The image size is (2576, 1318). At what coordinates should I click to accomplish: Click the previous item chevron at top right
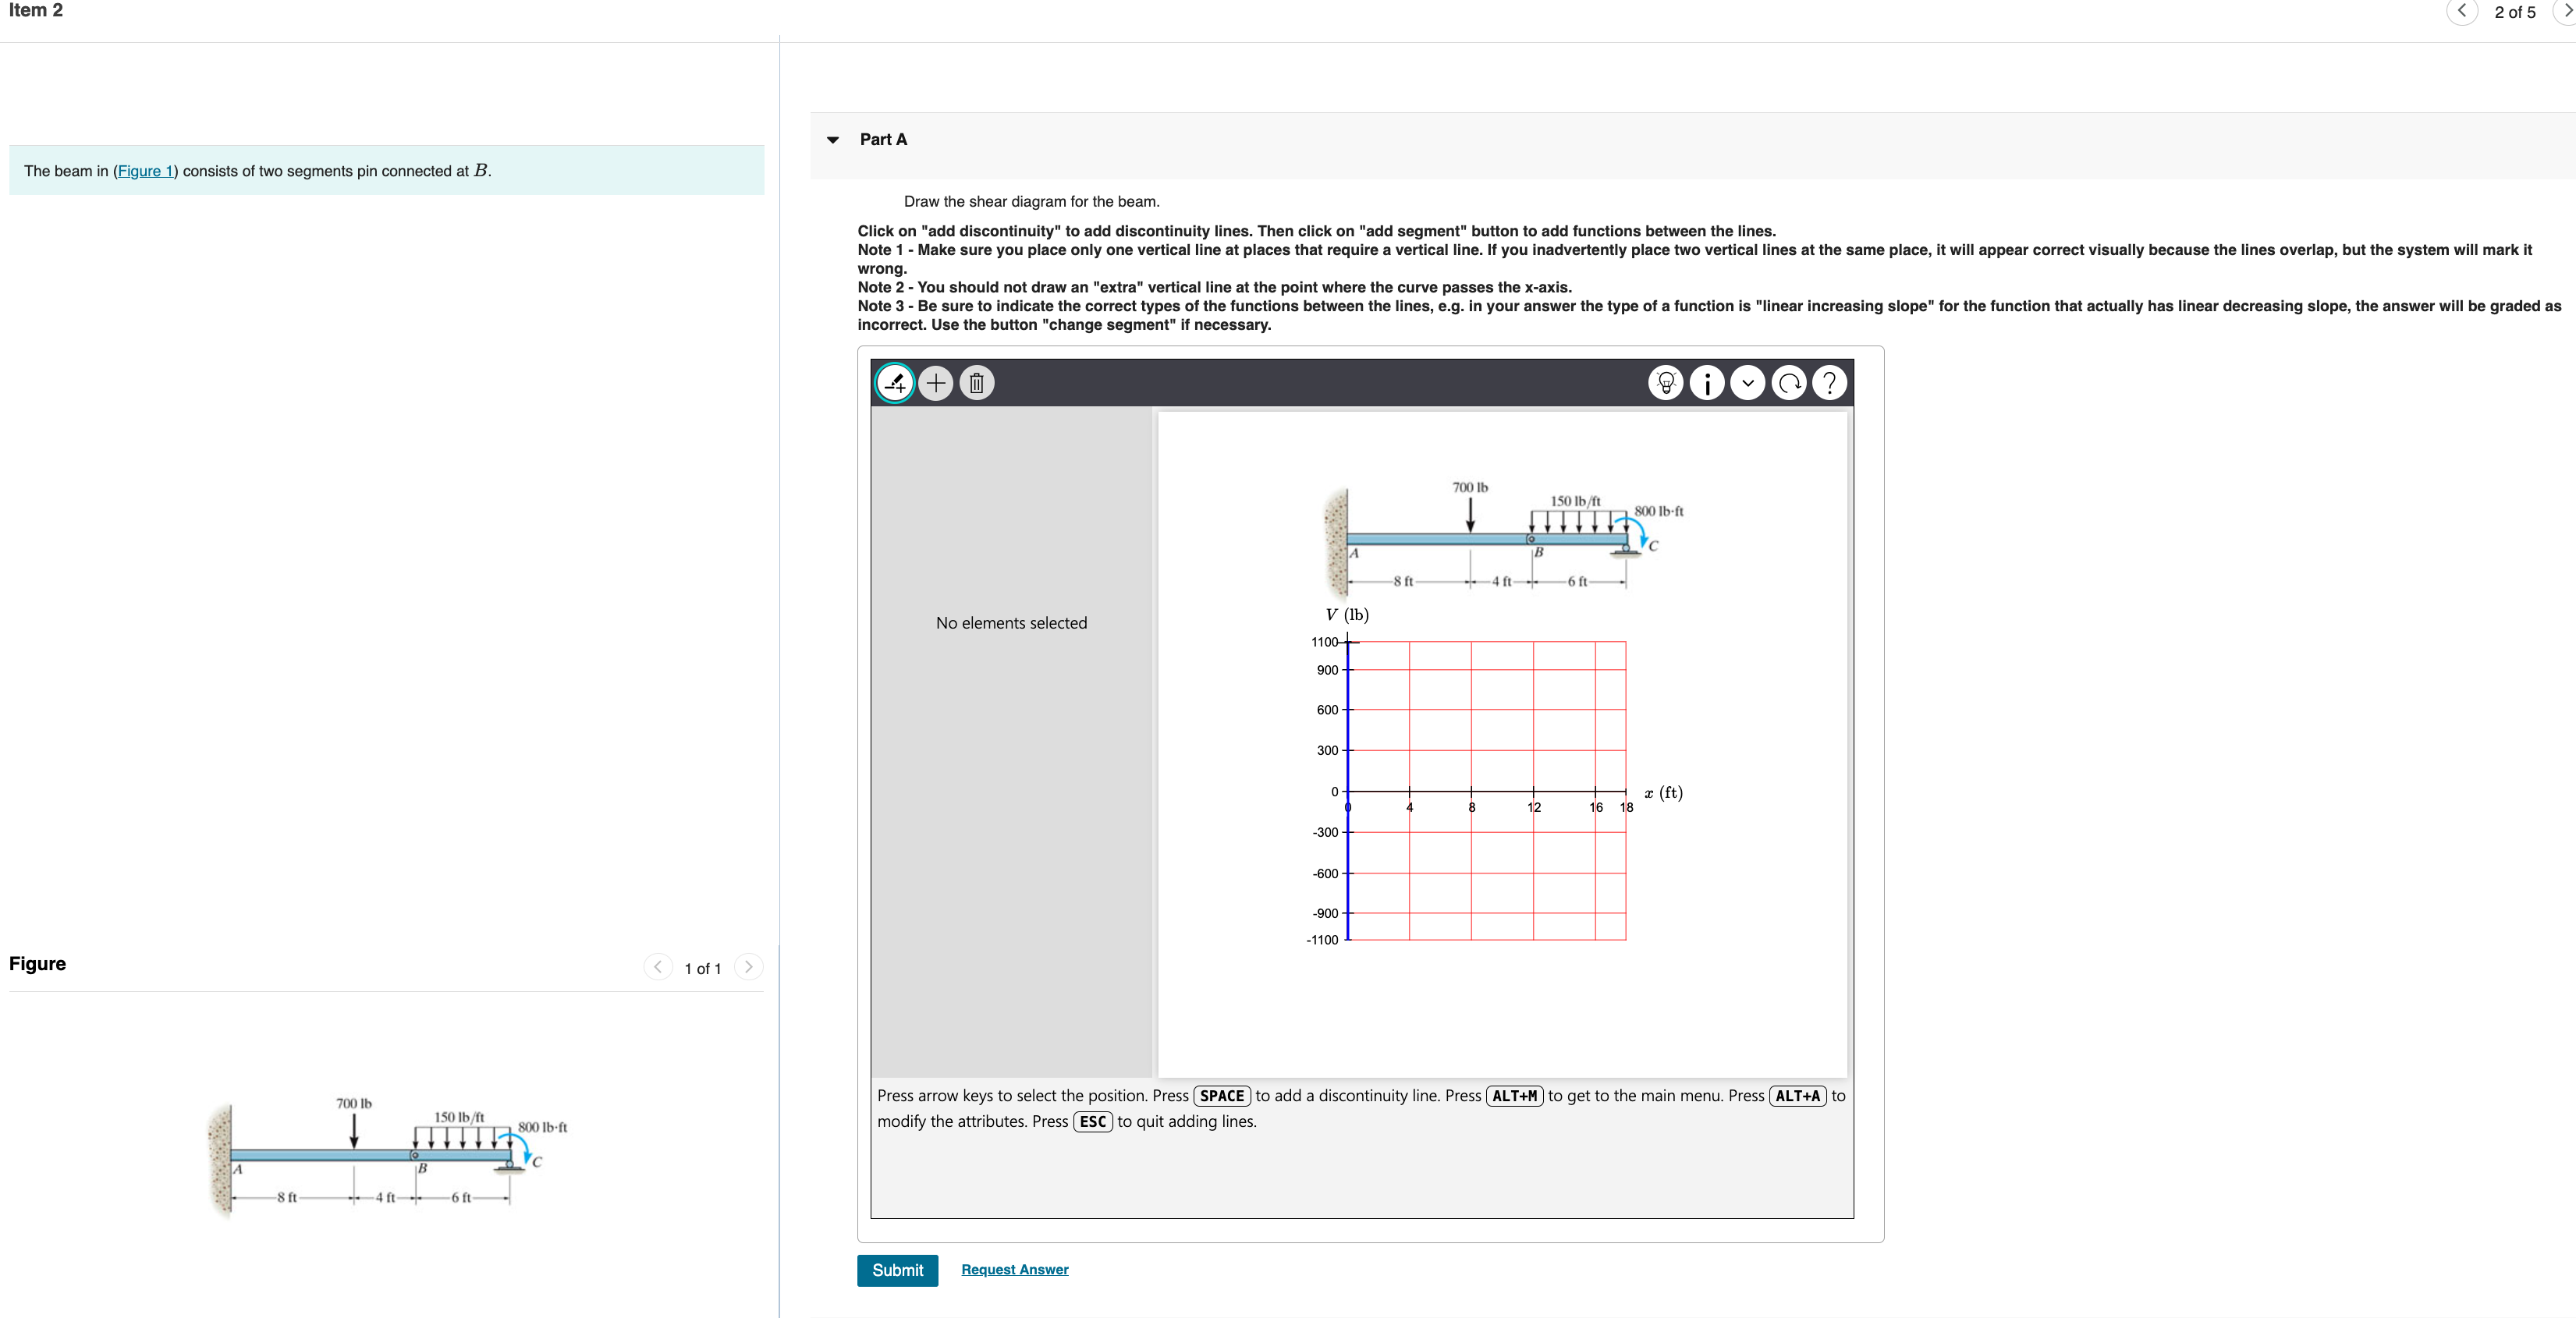2463,12
